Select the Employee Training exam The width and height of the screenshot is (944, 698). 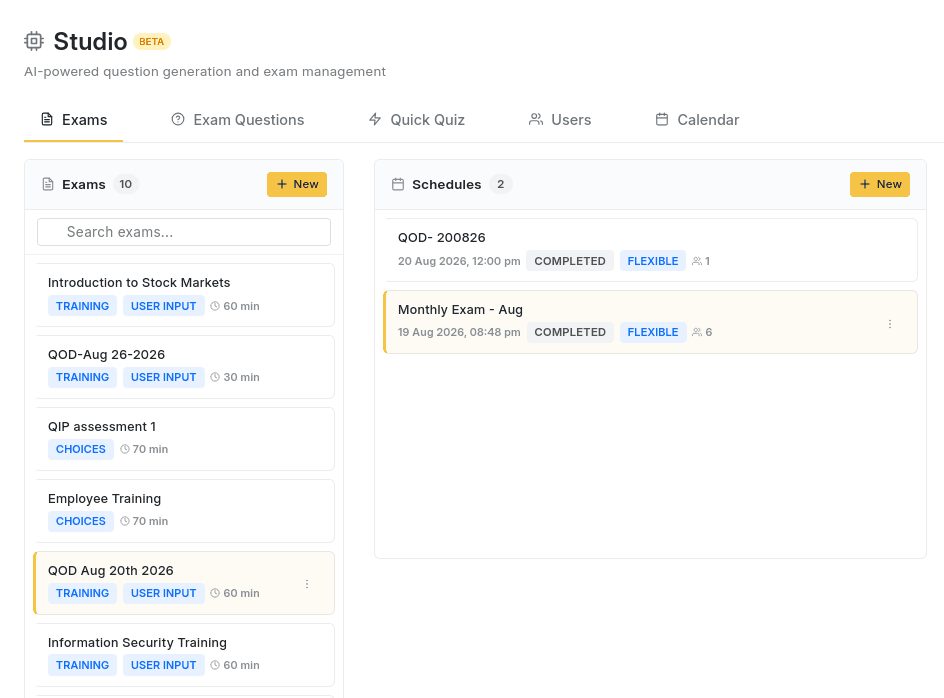point(185,511)
